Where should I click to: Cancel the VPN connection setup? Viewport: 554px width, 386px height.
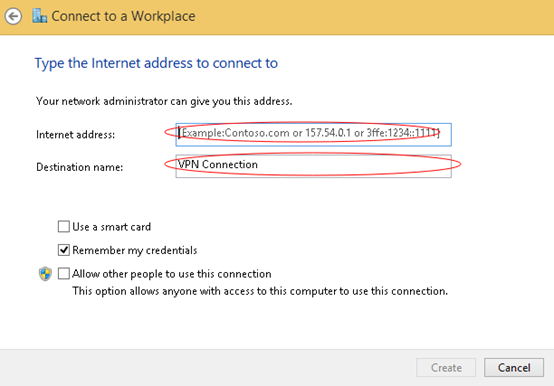click(x=514, y=368)
